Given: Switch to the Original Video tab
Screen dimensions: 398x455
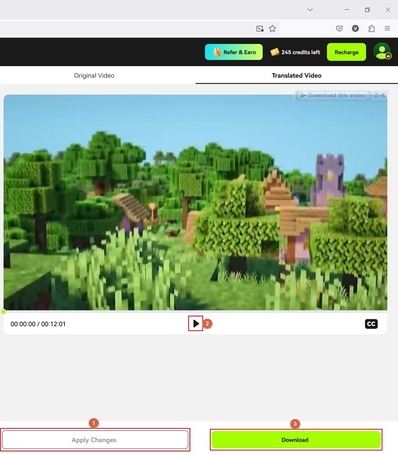Looking at the screenshot, I should point(94,76).
